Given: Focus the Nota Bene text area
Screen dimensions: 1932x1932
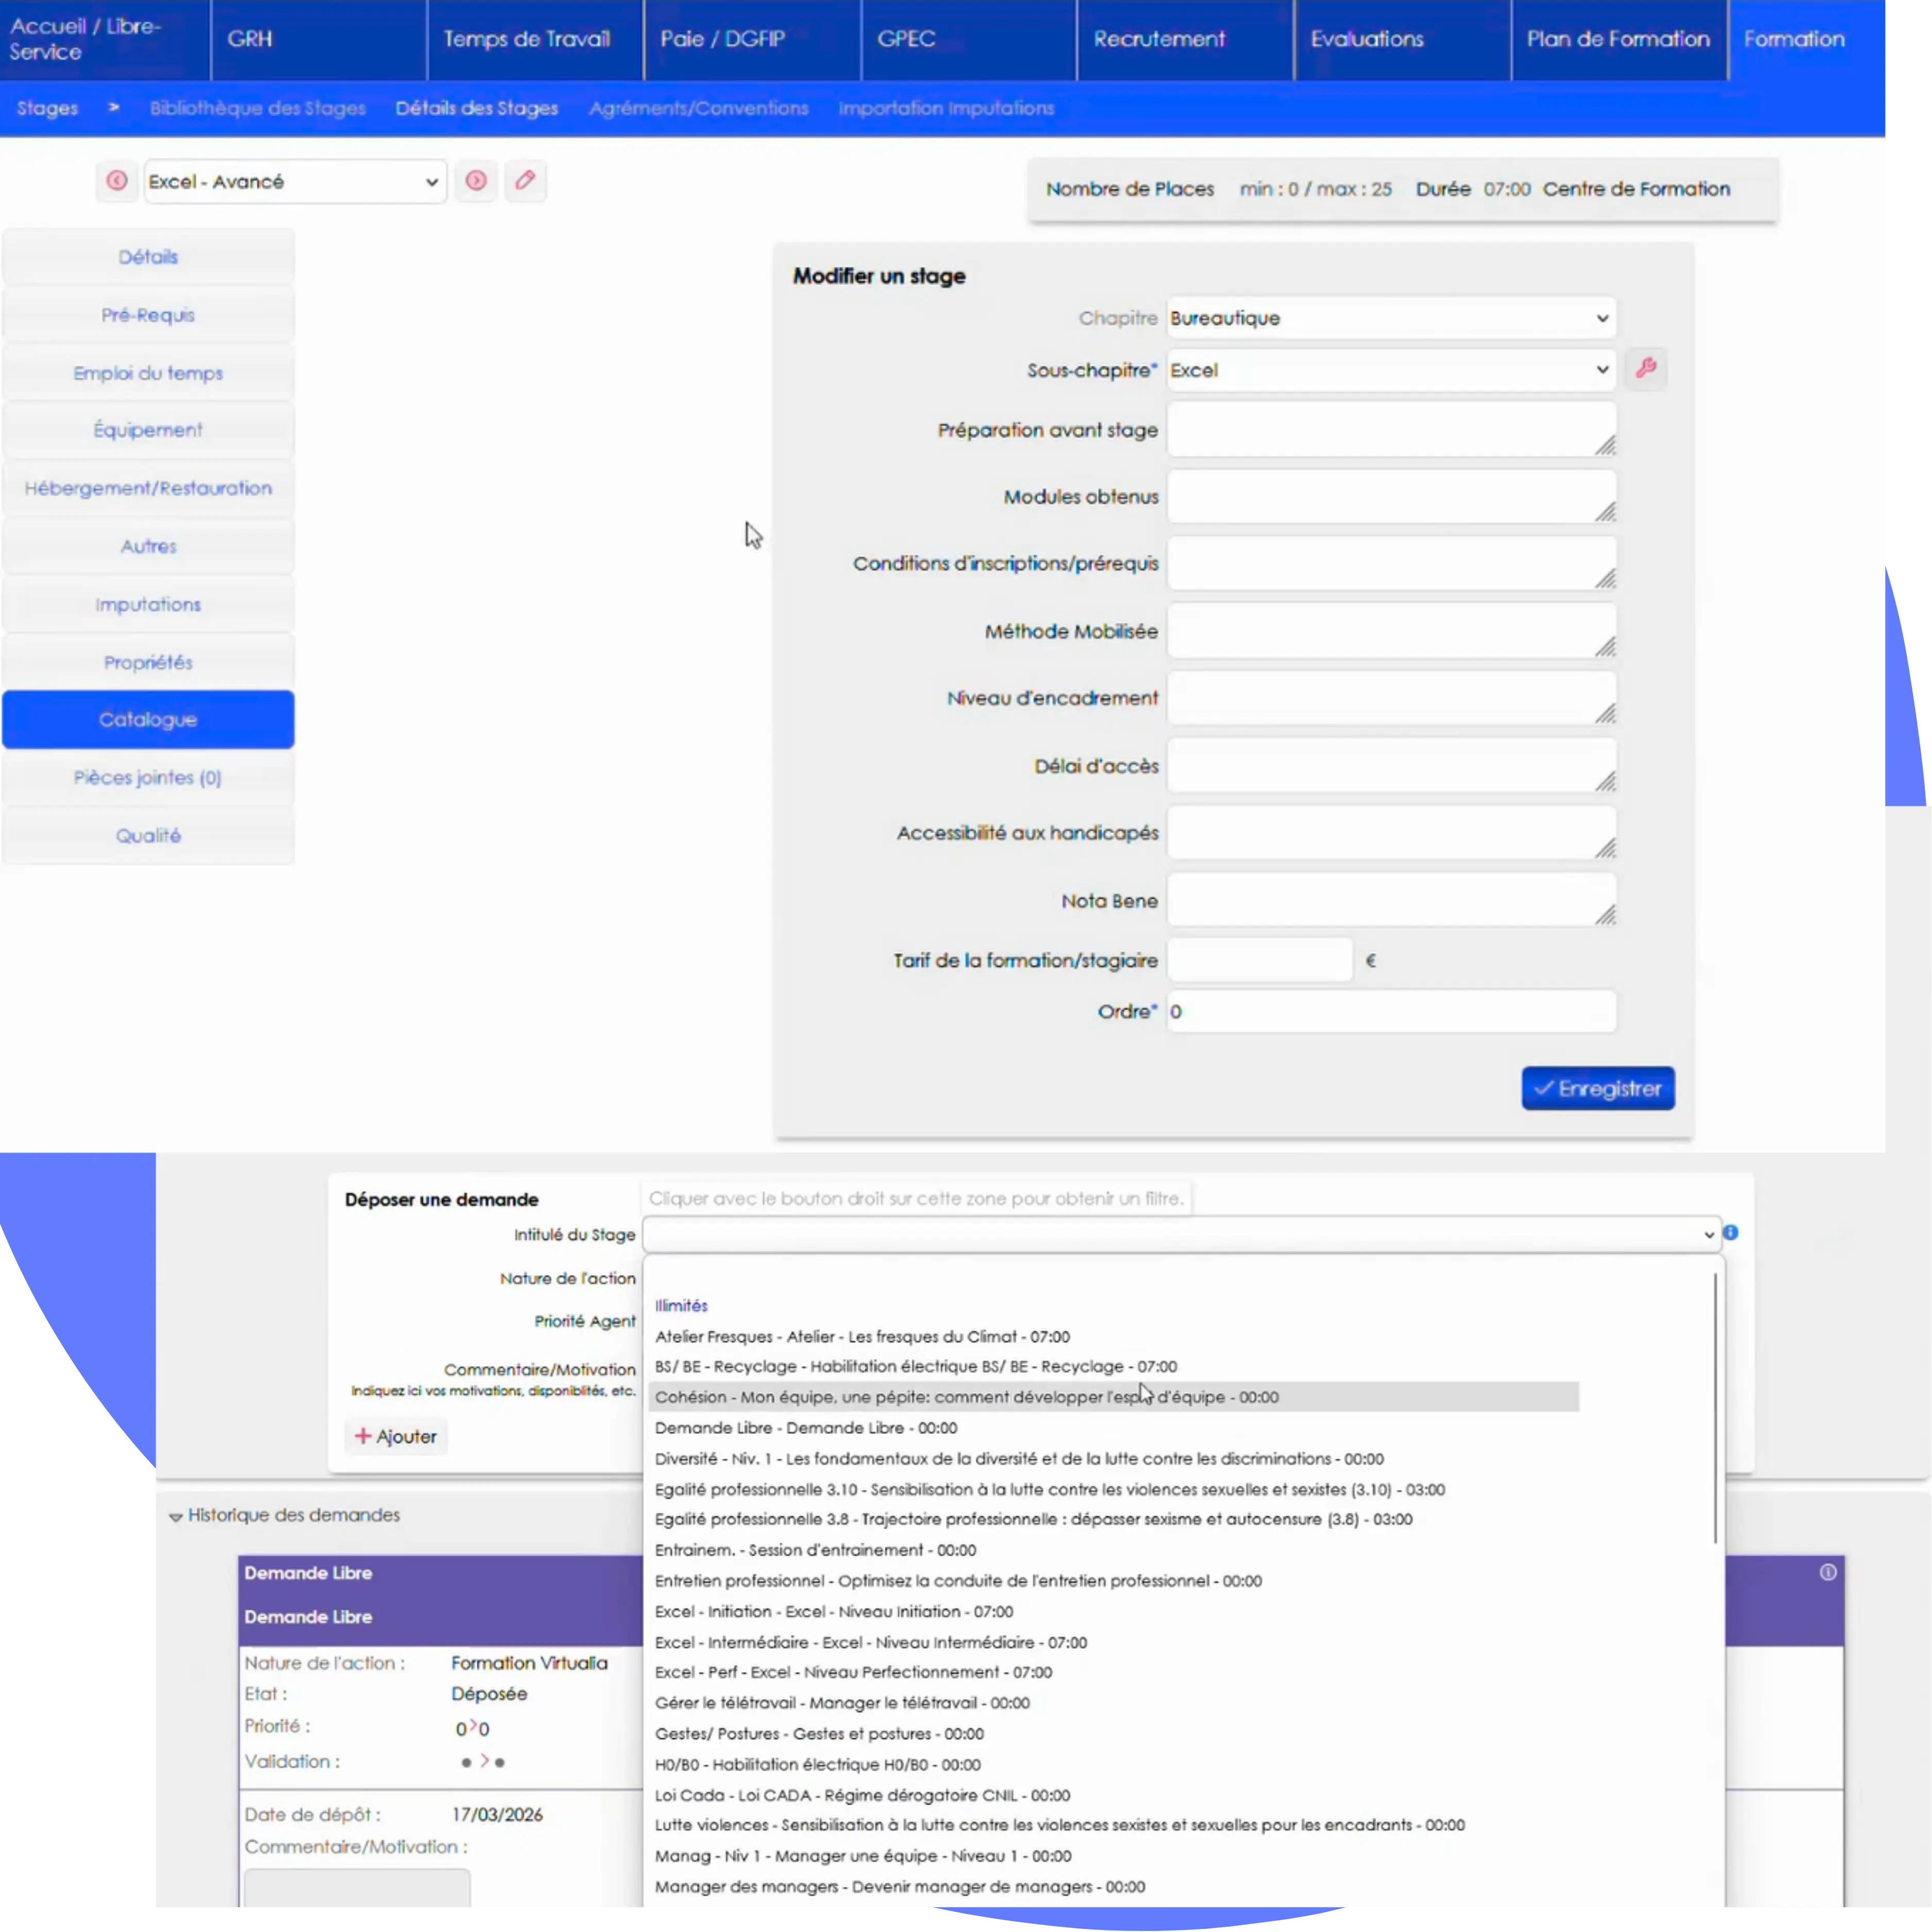Looking at the screenshot, I should 1391,900.
